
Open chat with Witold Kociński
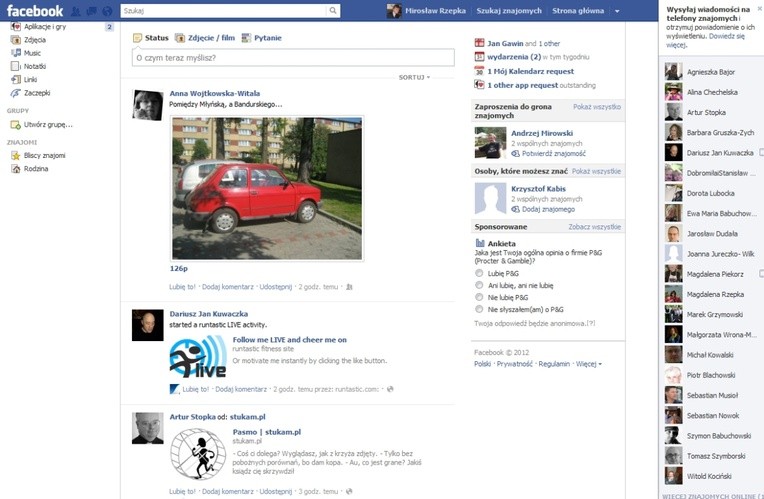[x=711, y=476]
